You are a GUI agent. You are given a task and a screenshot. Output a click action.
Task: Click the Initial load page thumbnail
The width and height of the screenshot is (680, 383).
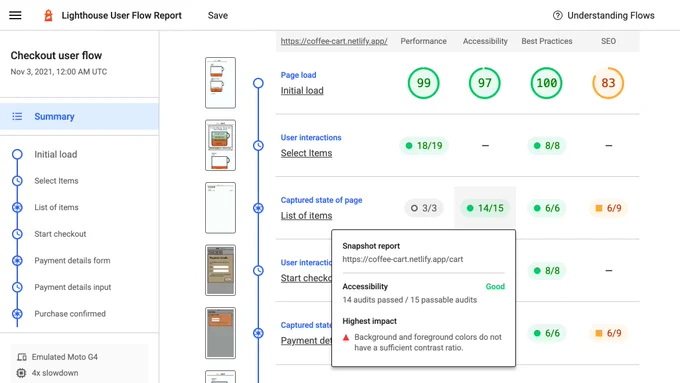(x=220, y=83)
